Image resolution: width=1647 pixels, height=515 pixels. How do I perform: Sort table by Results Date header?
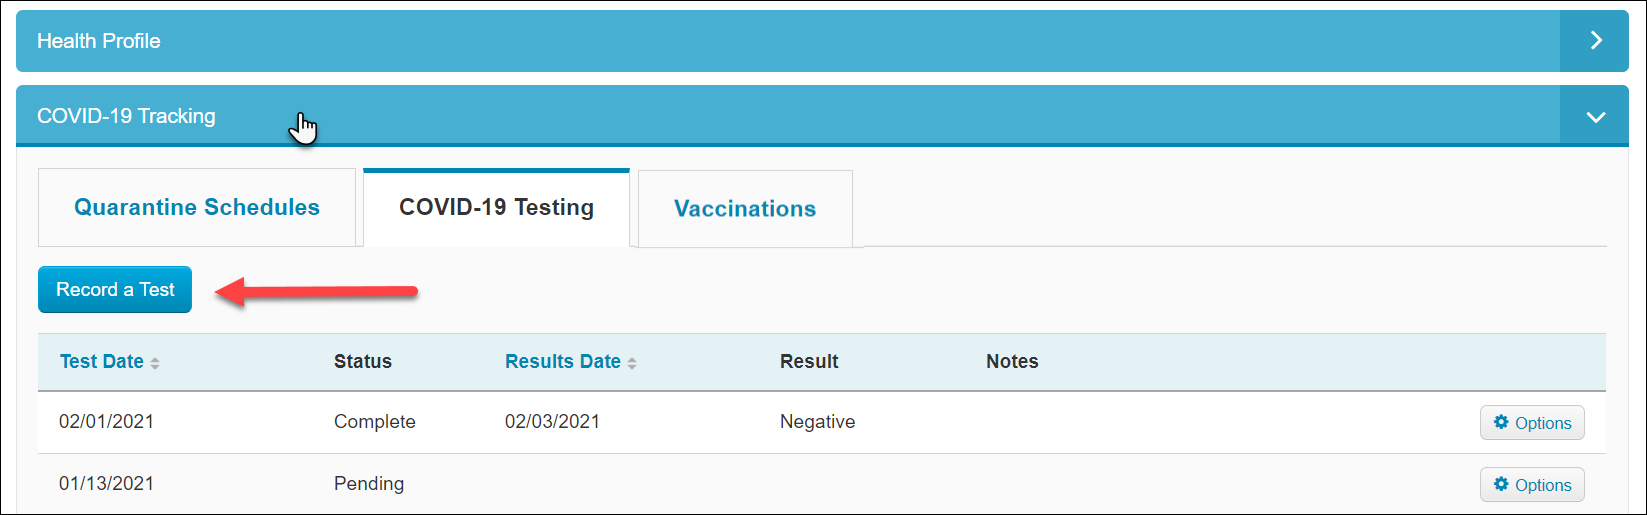563,362
